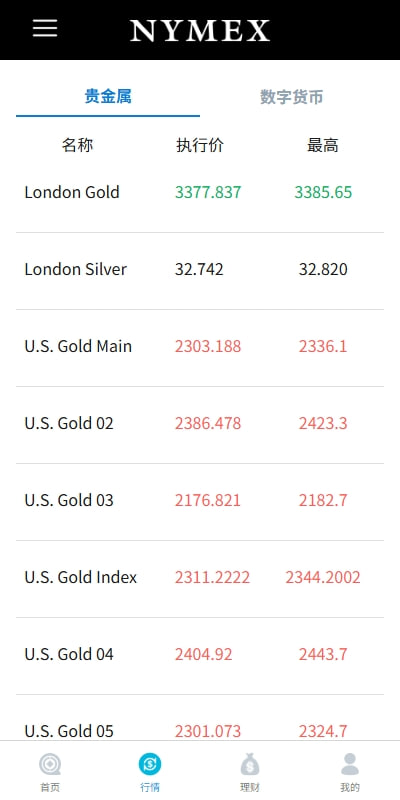400x800 pixels.
Task: Tap the 理财 money bag icon
Action: coord(250,764)
